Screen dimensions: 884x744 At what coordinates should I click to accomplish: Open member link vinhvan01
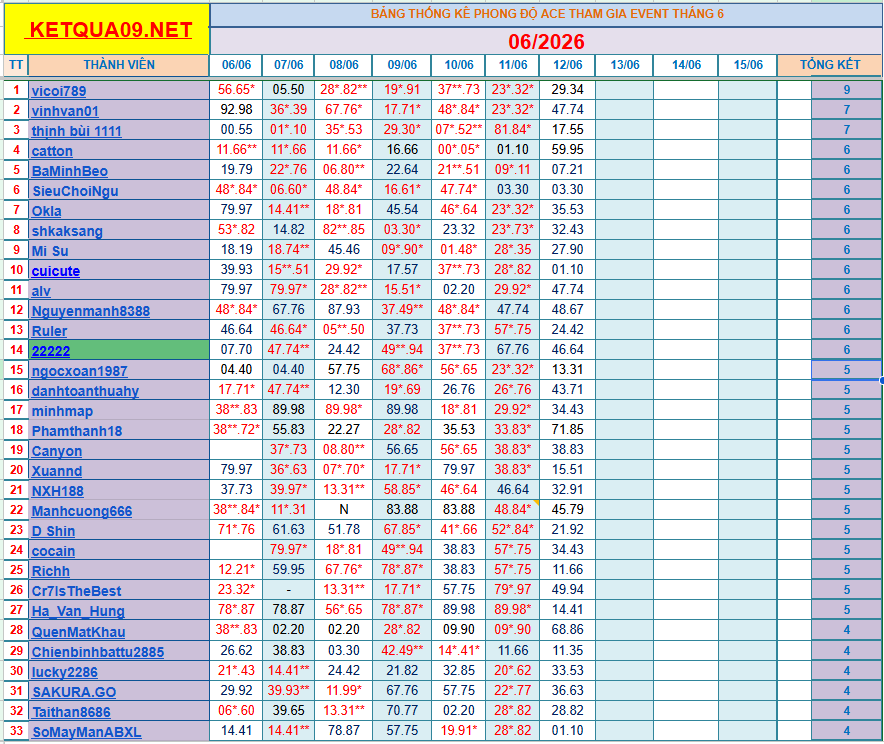point(65,111)
